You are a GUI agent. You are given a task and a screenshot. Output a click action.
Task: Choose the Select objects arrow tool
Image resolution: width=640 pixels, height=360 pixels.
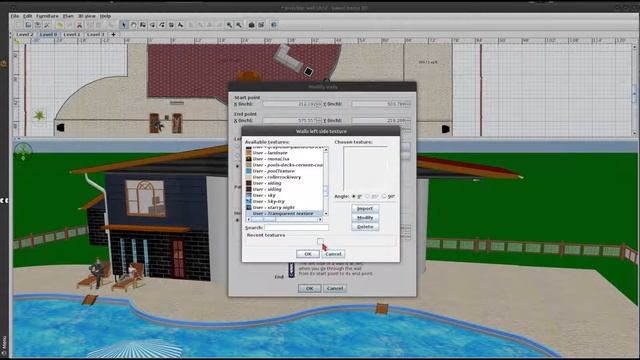(x=124, y=25)
